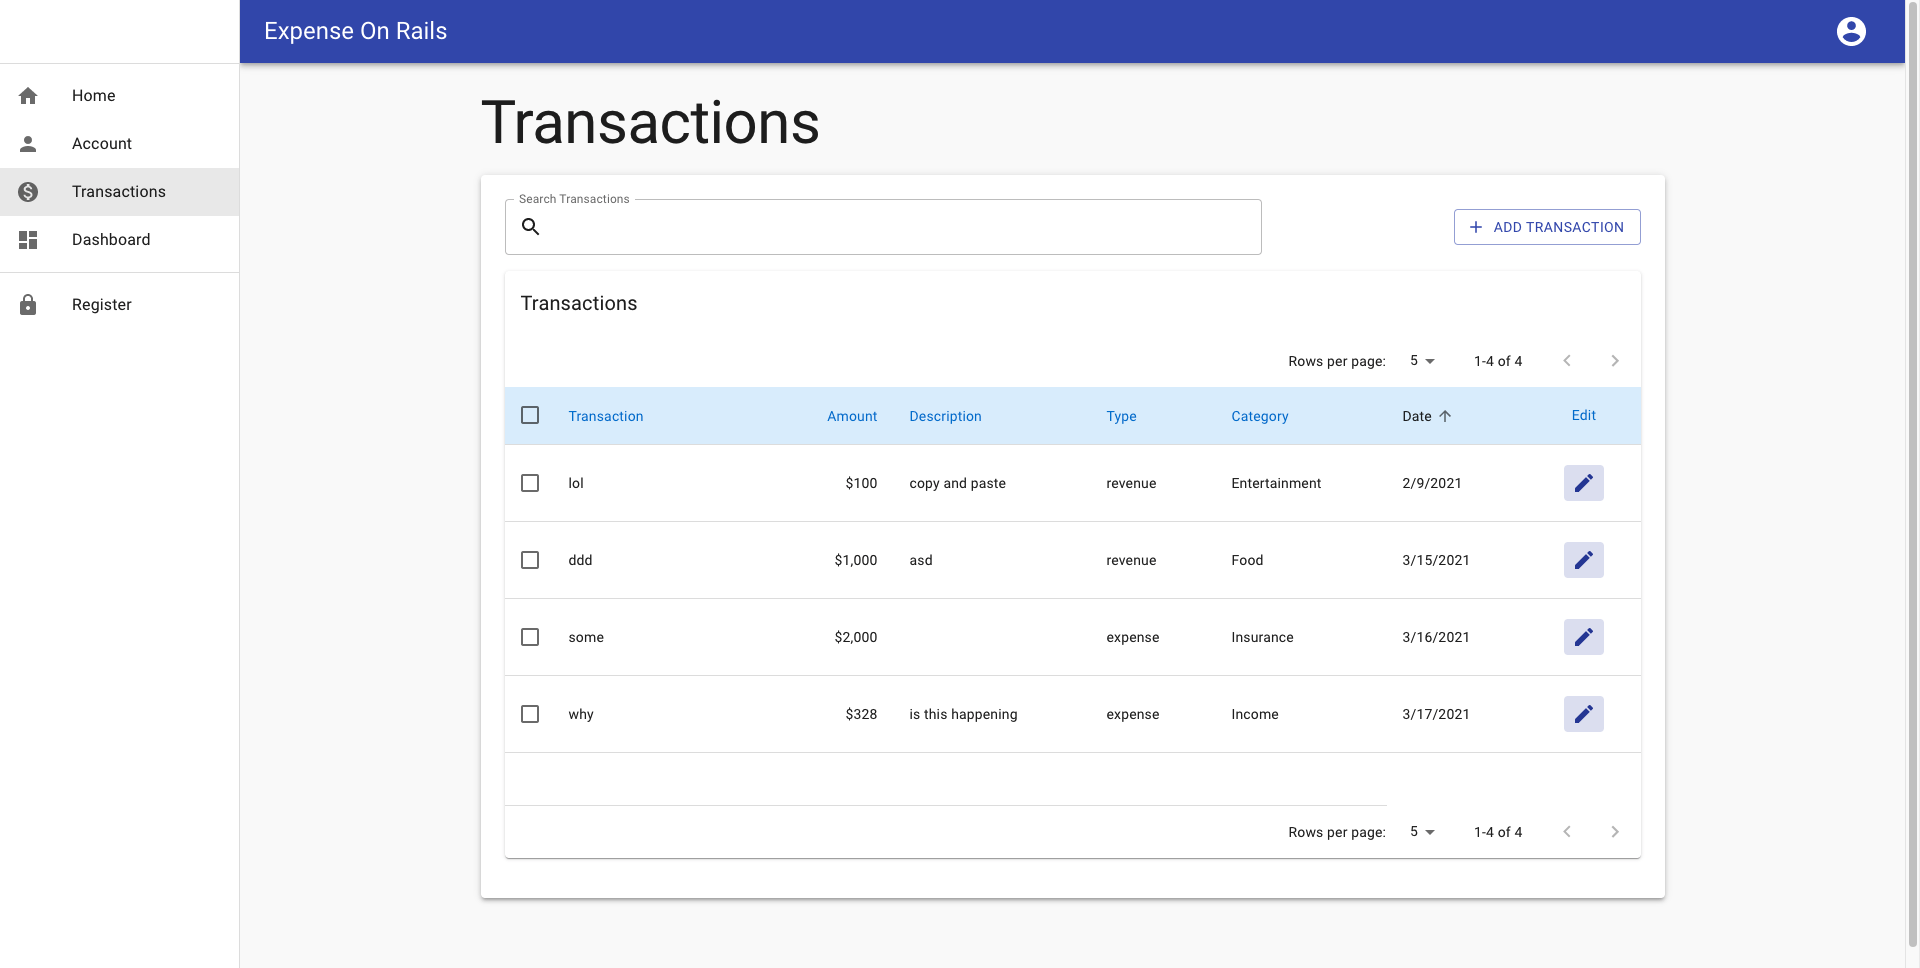
Task: Check the box for the 'lol' row
Action: click(530, 483)
